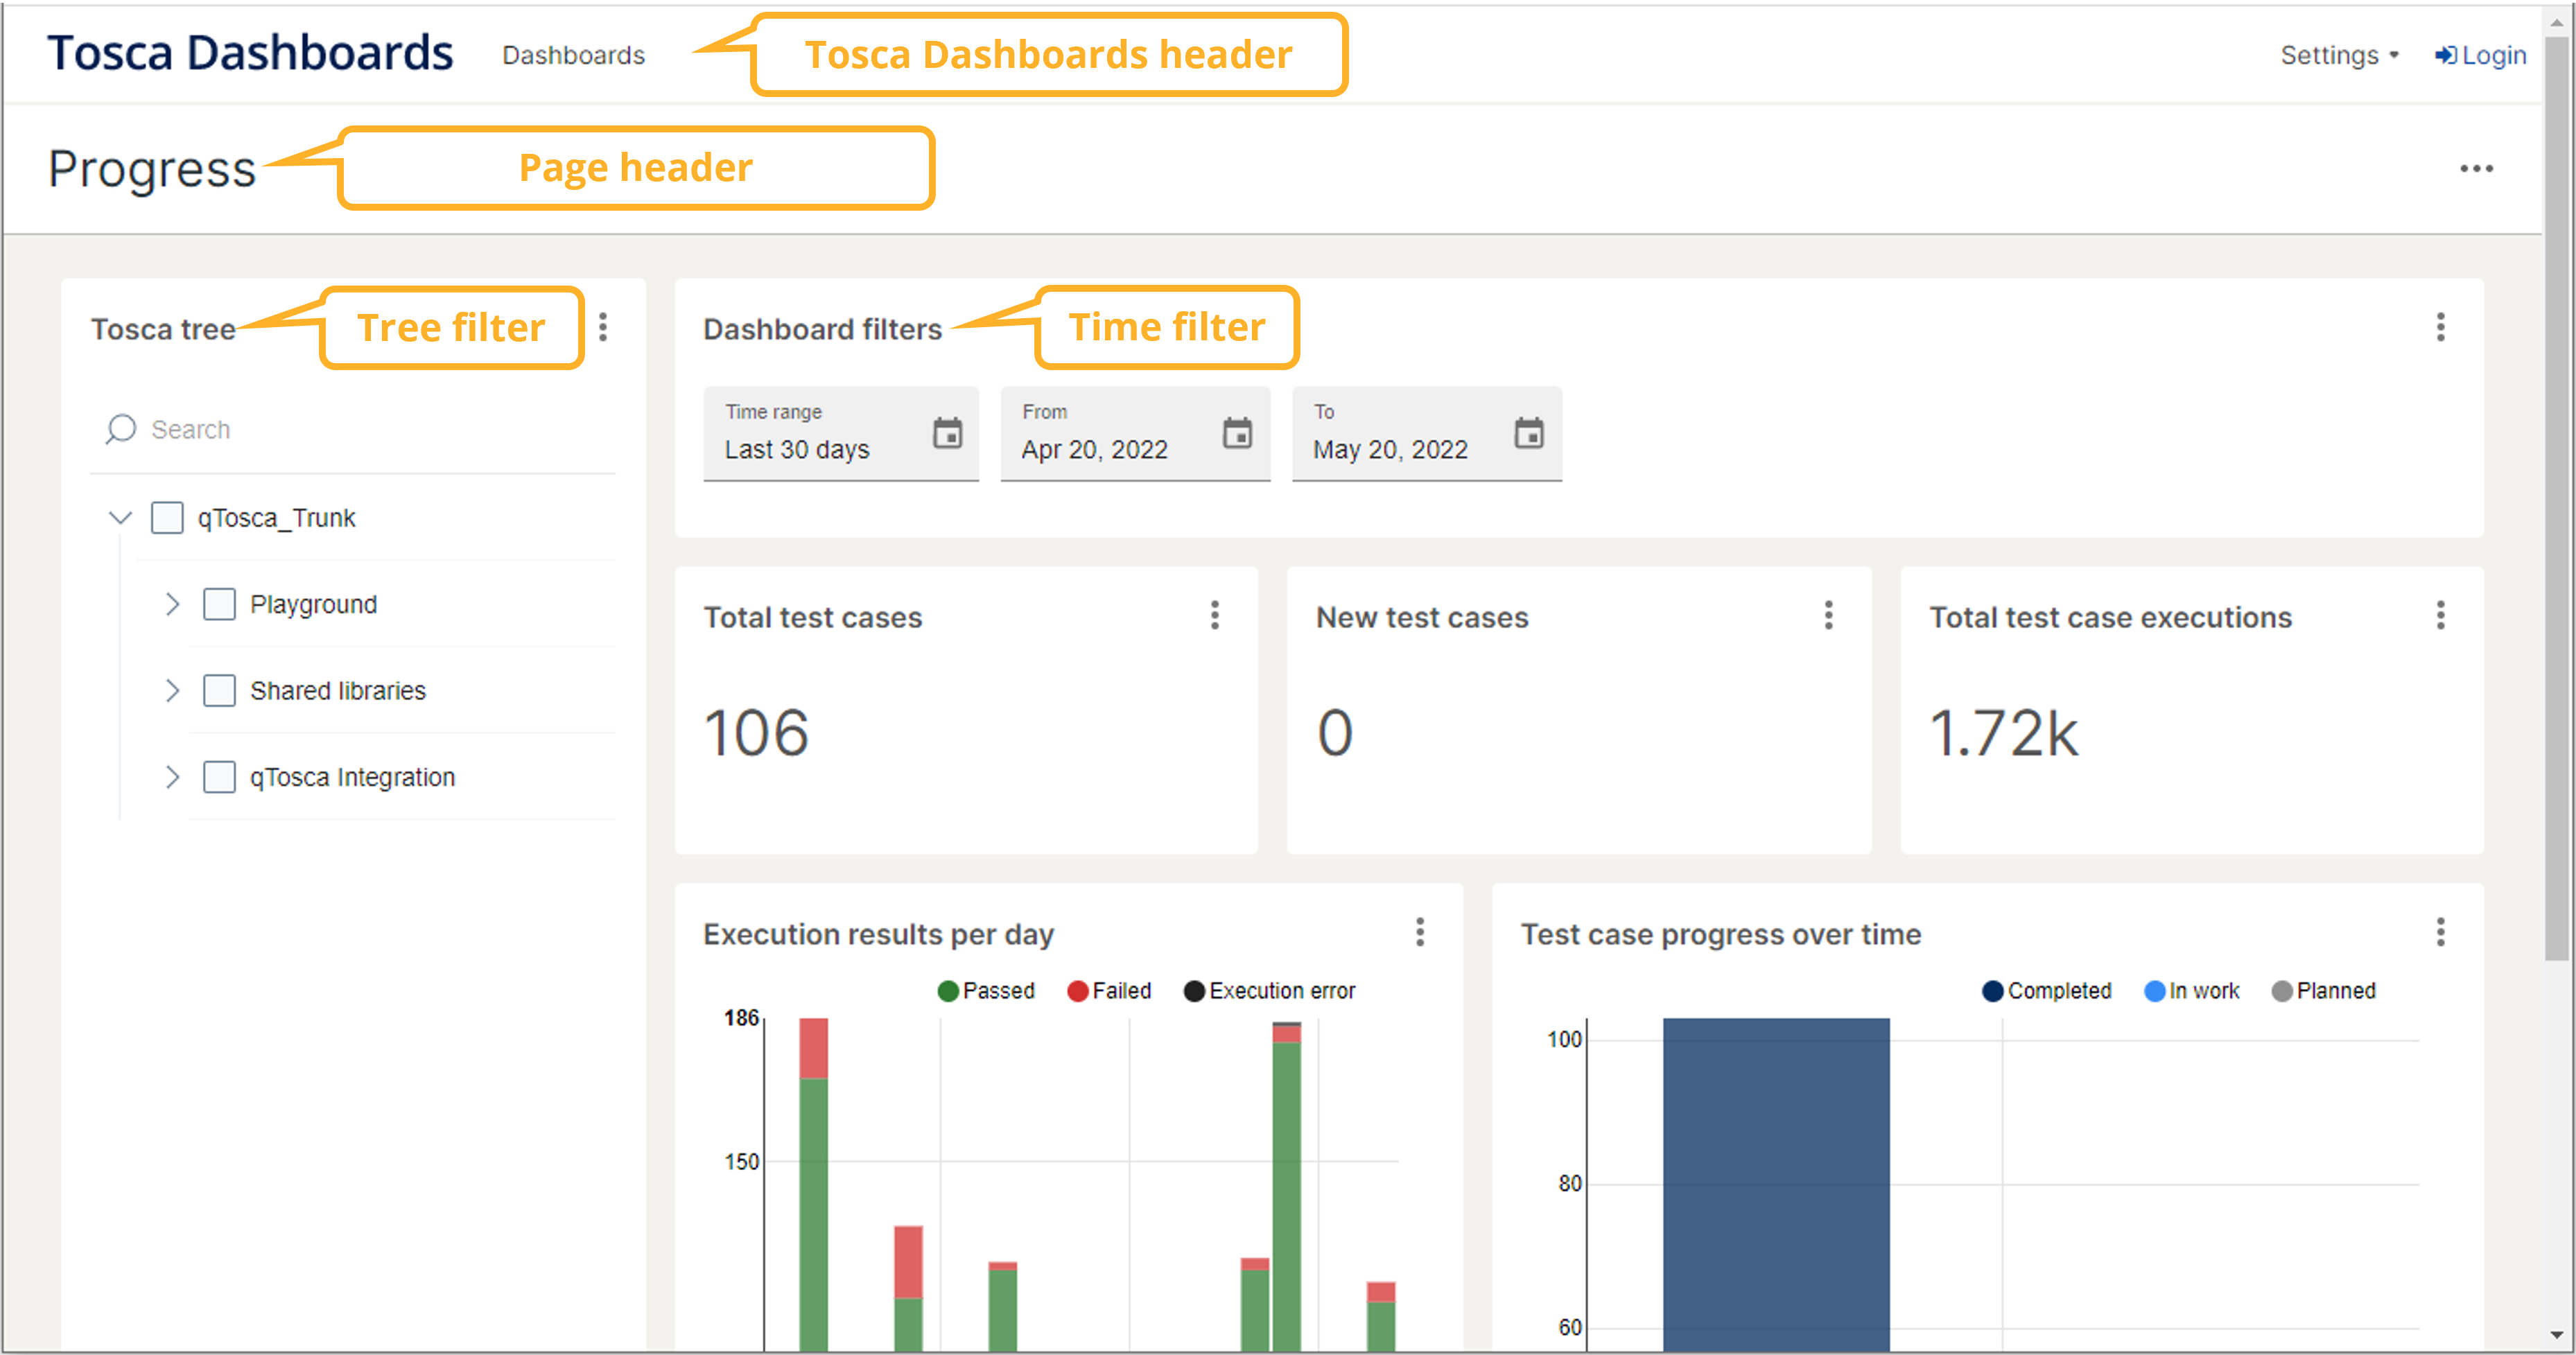Toggle the Passed legend swatch
Screen dimensions: 2576x1355
947,991
